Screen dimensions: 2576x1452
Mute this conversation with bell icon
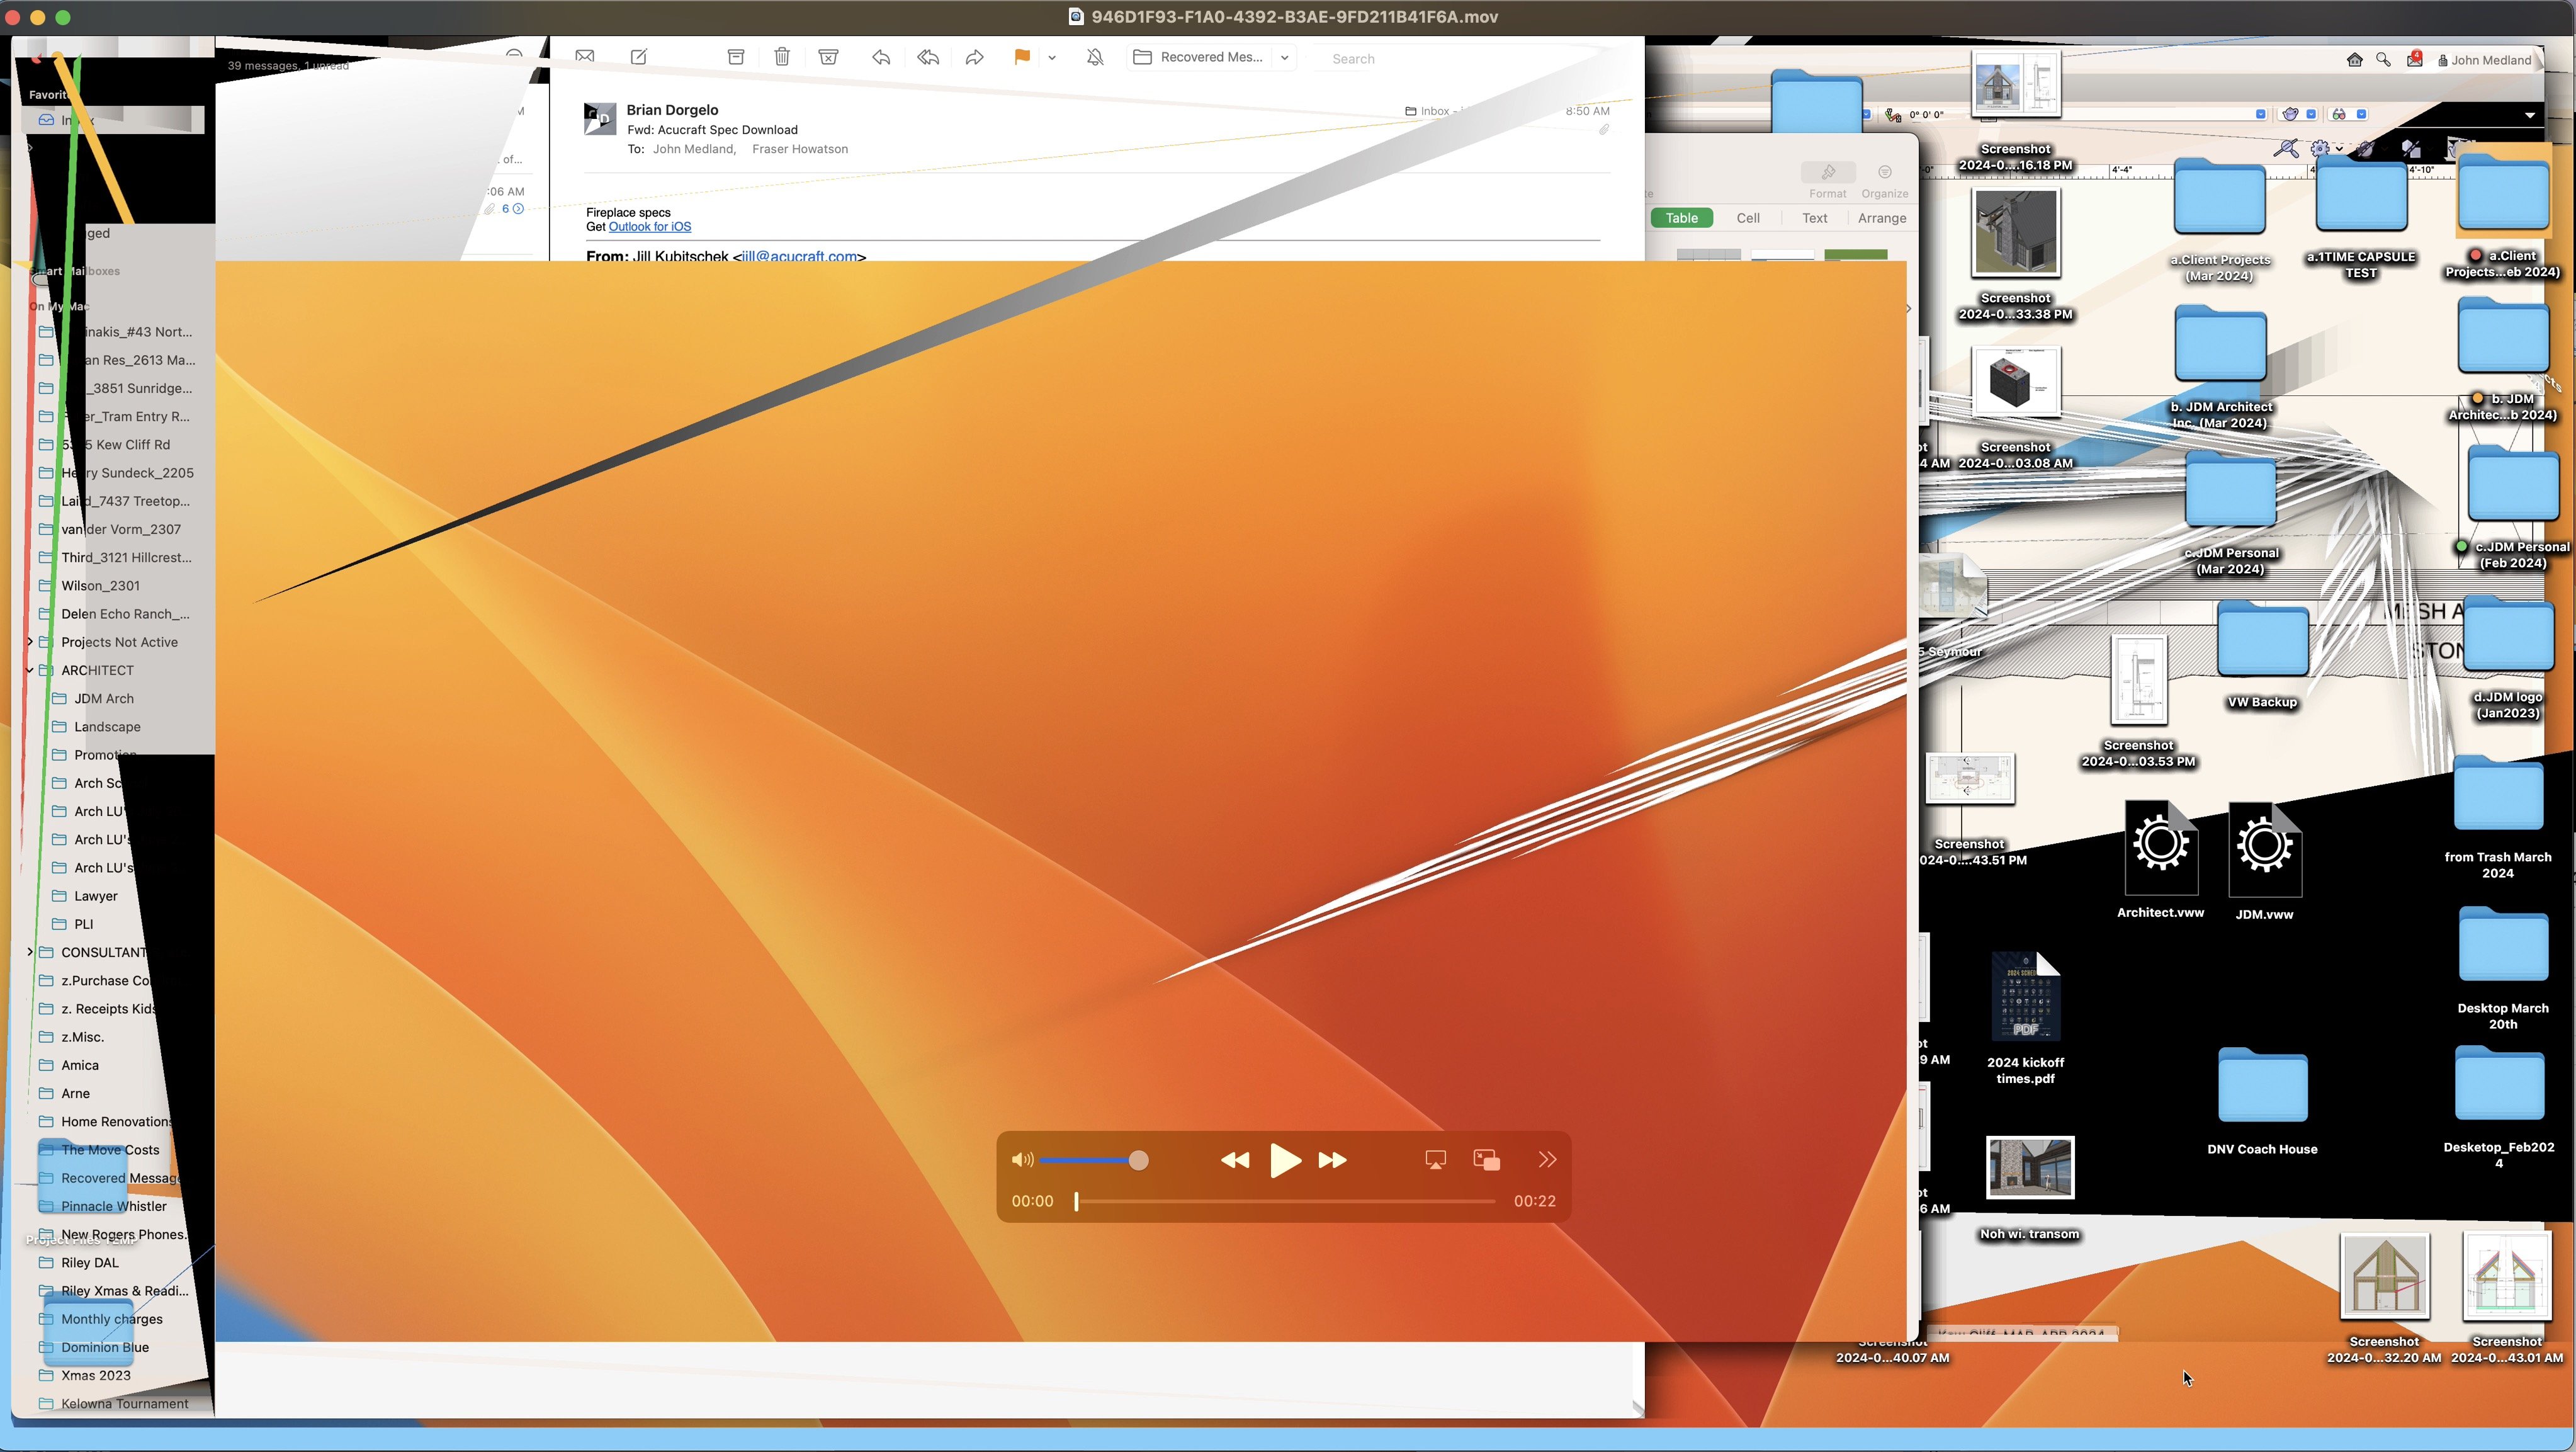coord(1095,57)
